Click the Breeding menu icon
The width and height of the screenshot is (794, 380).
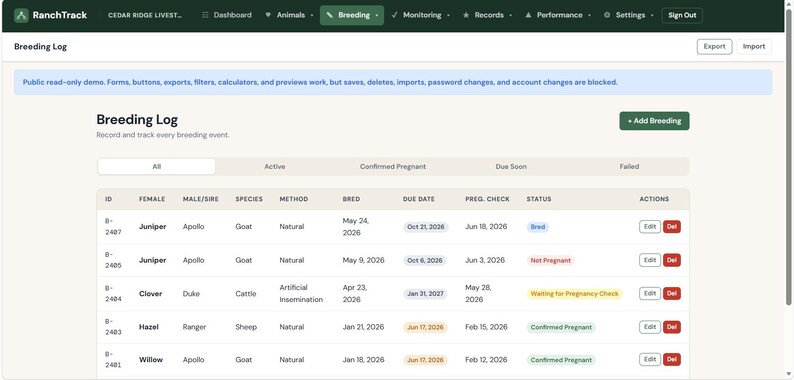tap(330, 15)
